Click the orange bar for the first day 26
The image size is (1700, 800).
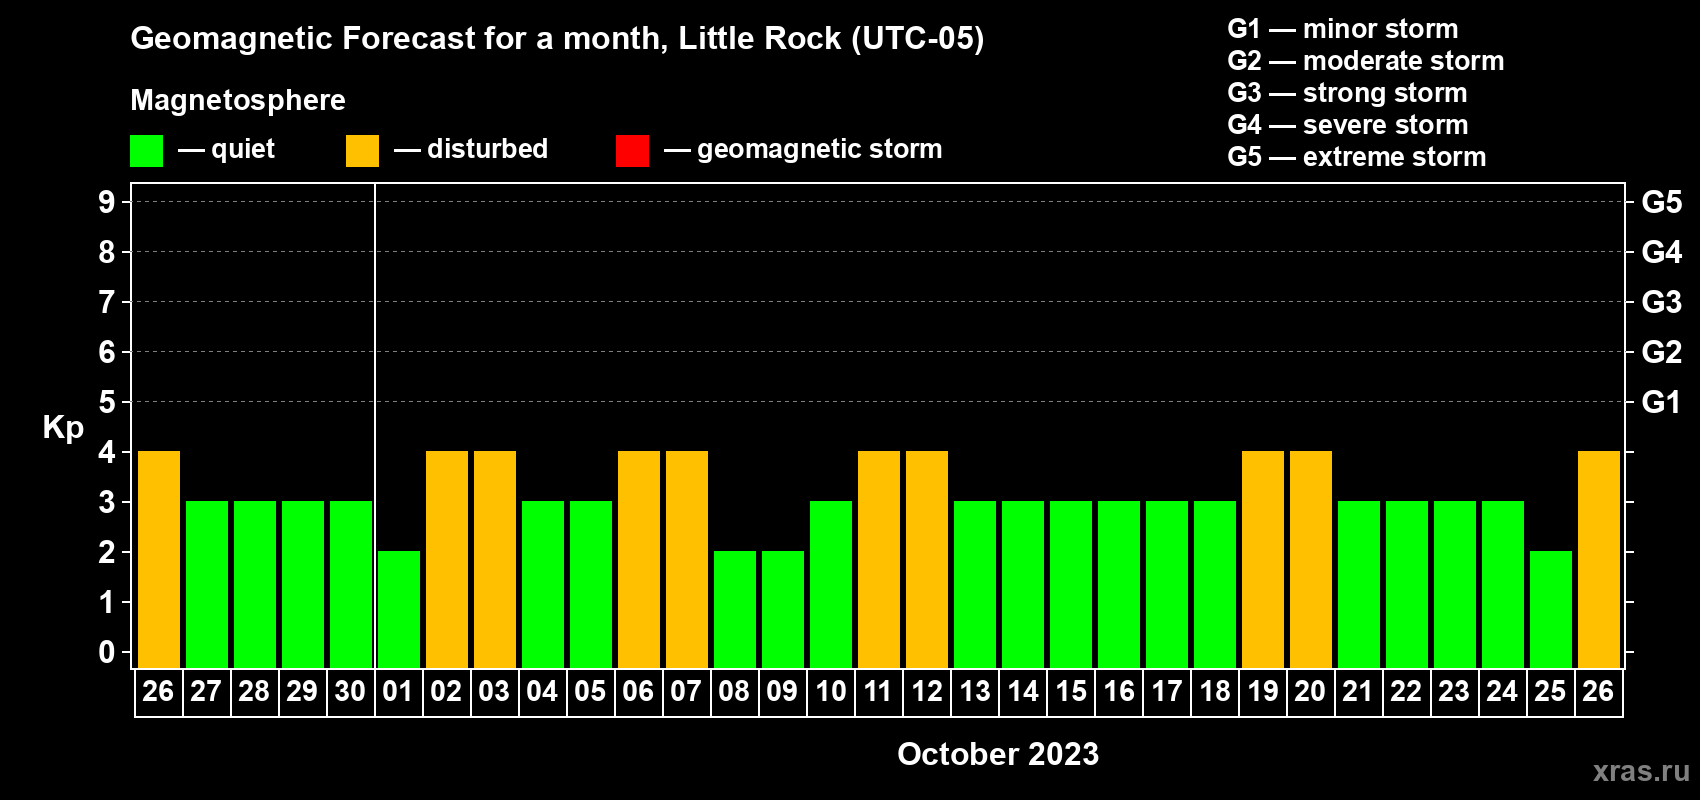[x=159, y=560]
